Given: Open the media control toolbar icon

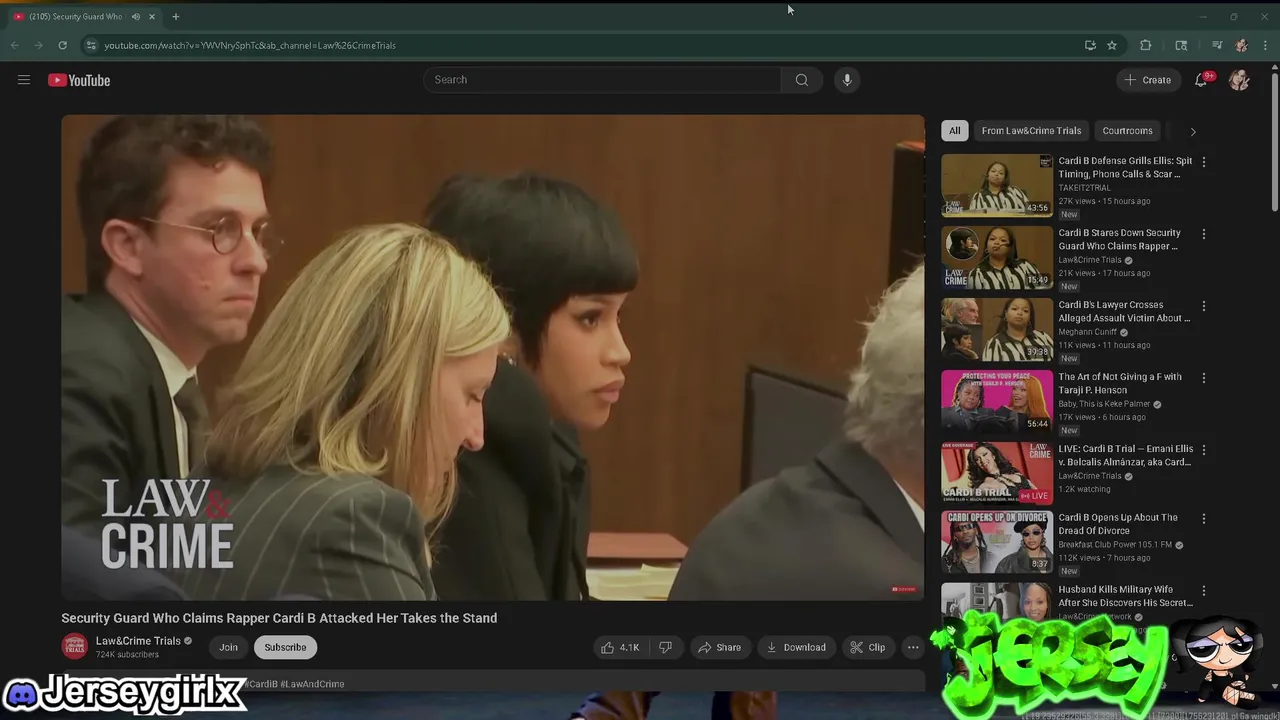Looking at the screenshot, I should point(1217,45).
